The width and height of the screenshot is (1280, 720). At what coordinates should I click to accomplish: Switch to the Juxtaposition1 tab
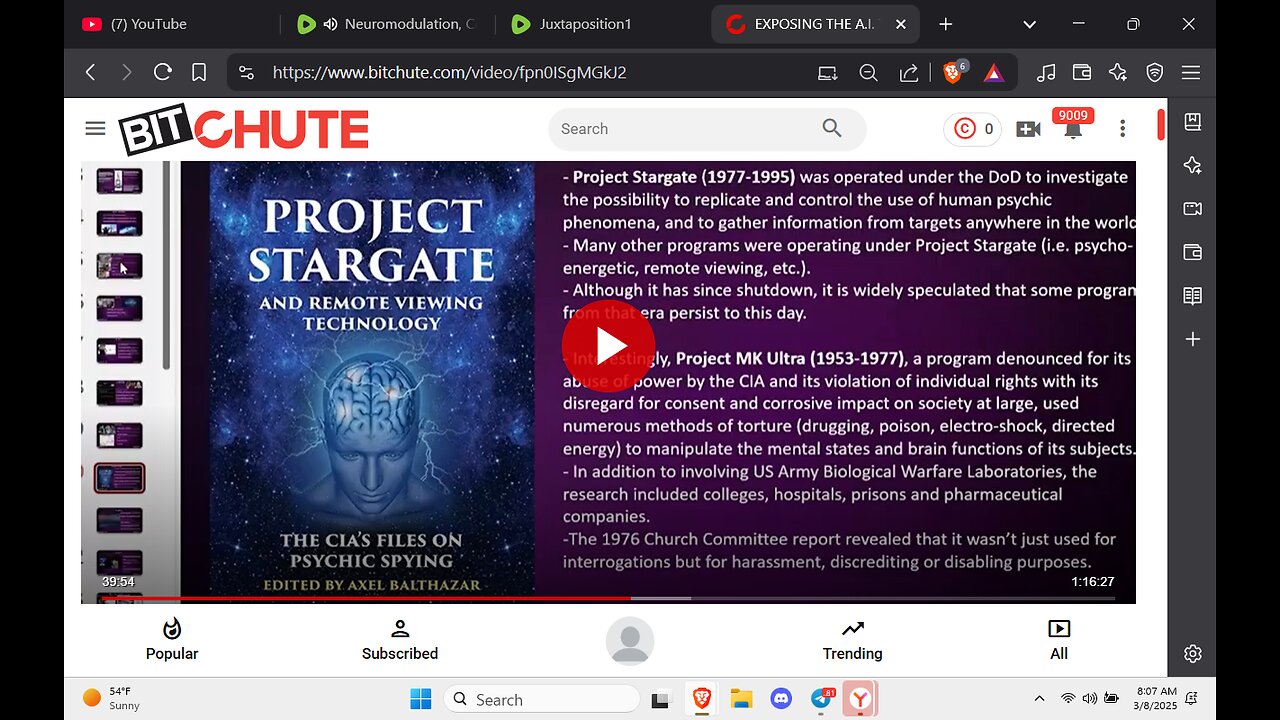click(600, 24)
